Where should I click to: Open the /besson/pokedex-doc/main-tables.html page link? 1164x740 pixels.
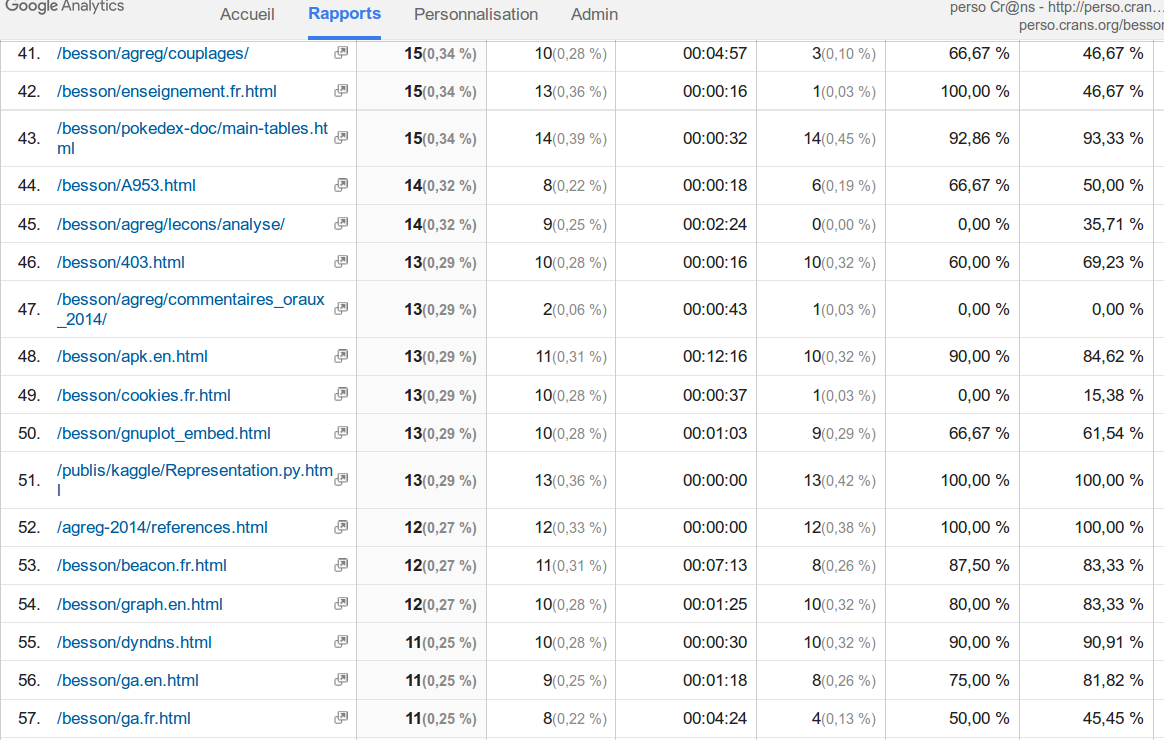pyautogui.click(x=192, y=138)
